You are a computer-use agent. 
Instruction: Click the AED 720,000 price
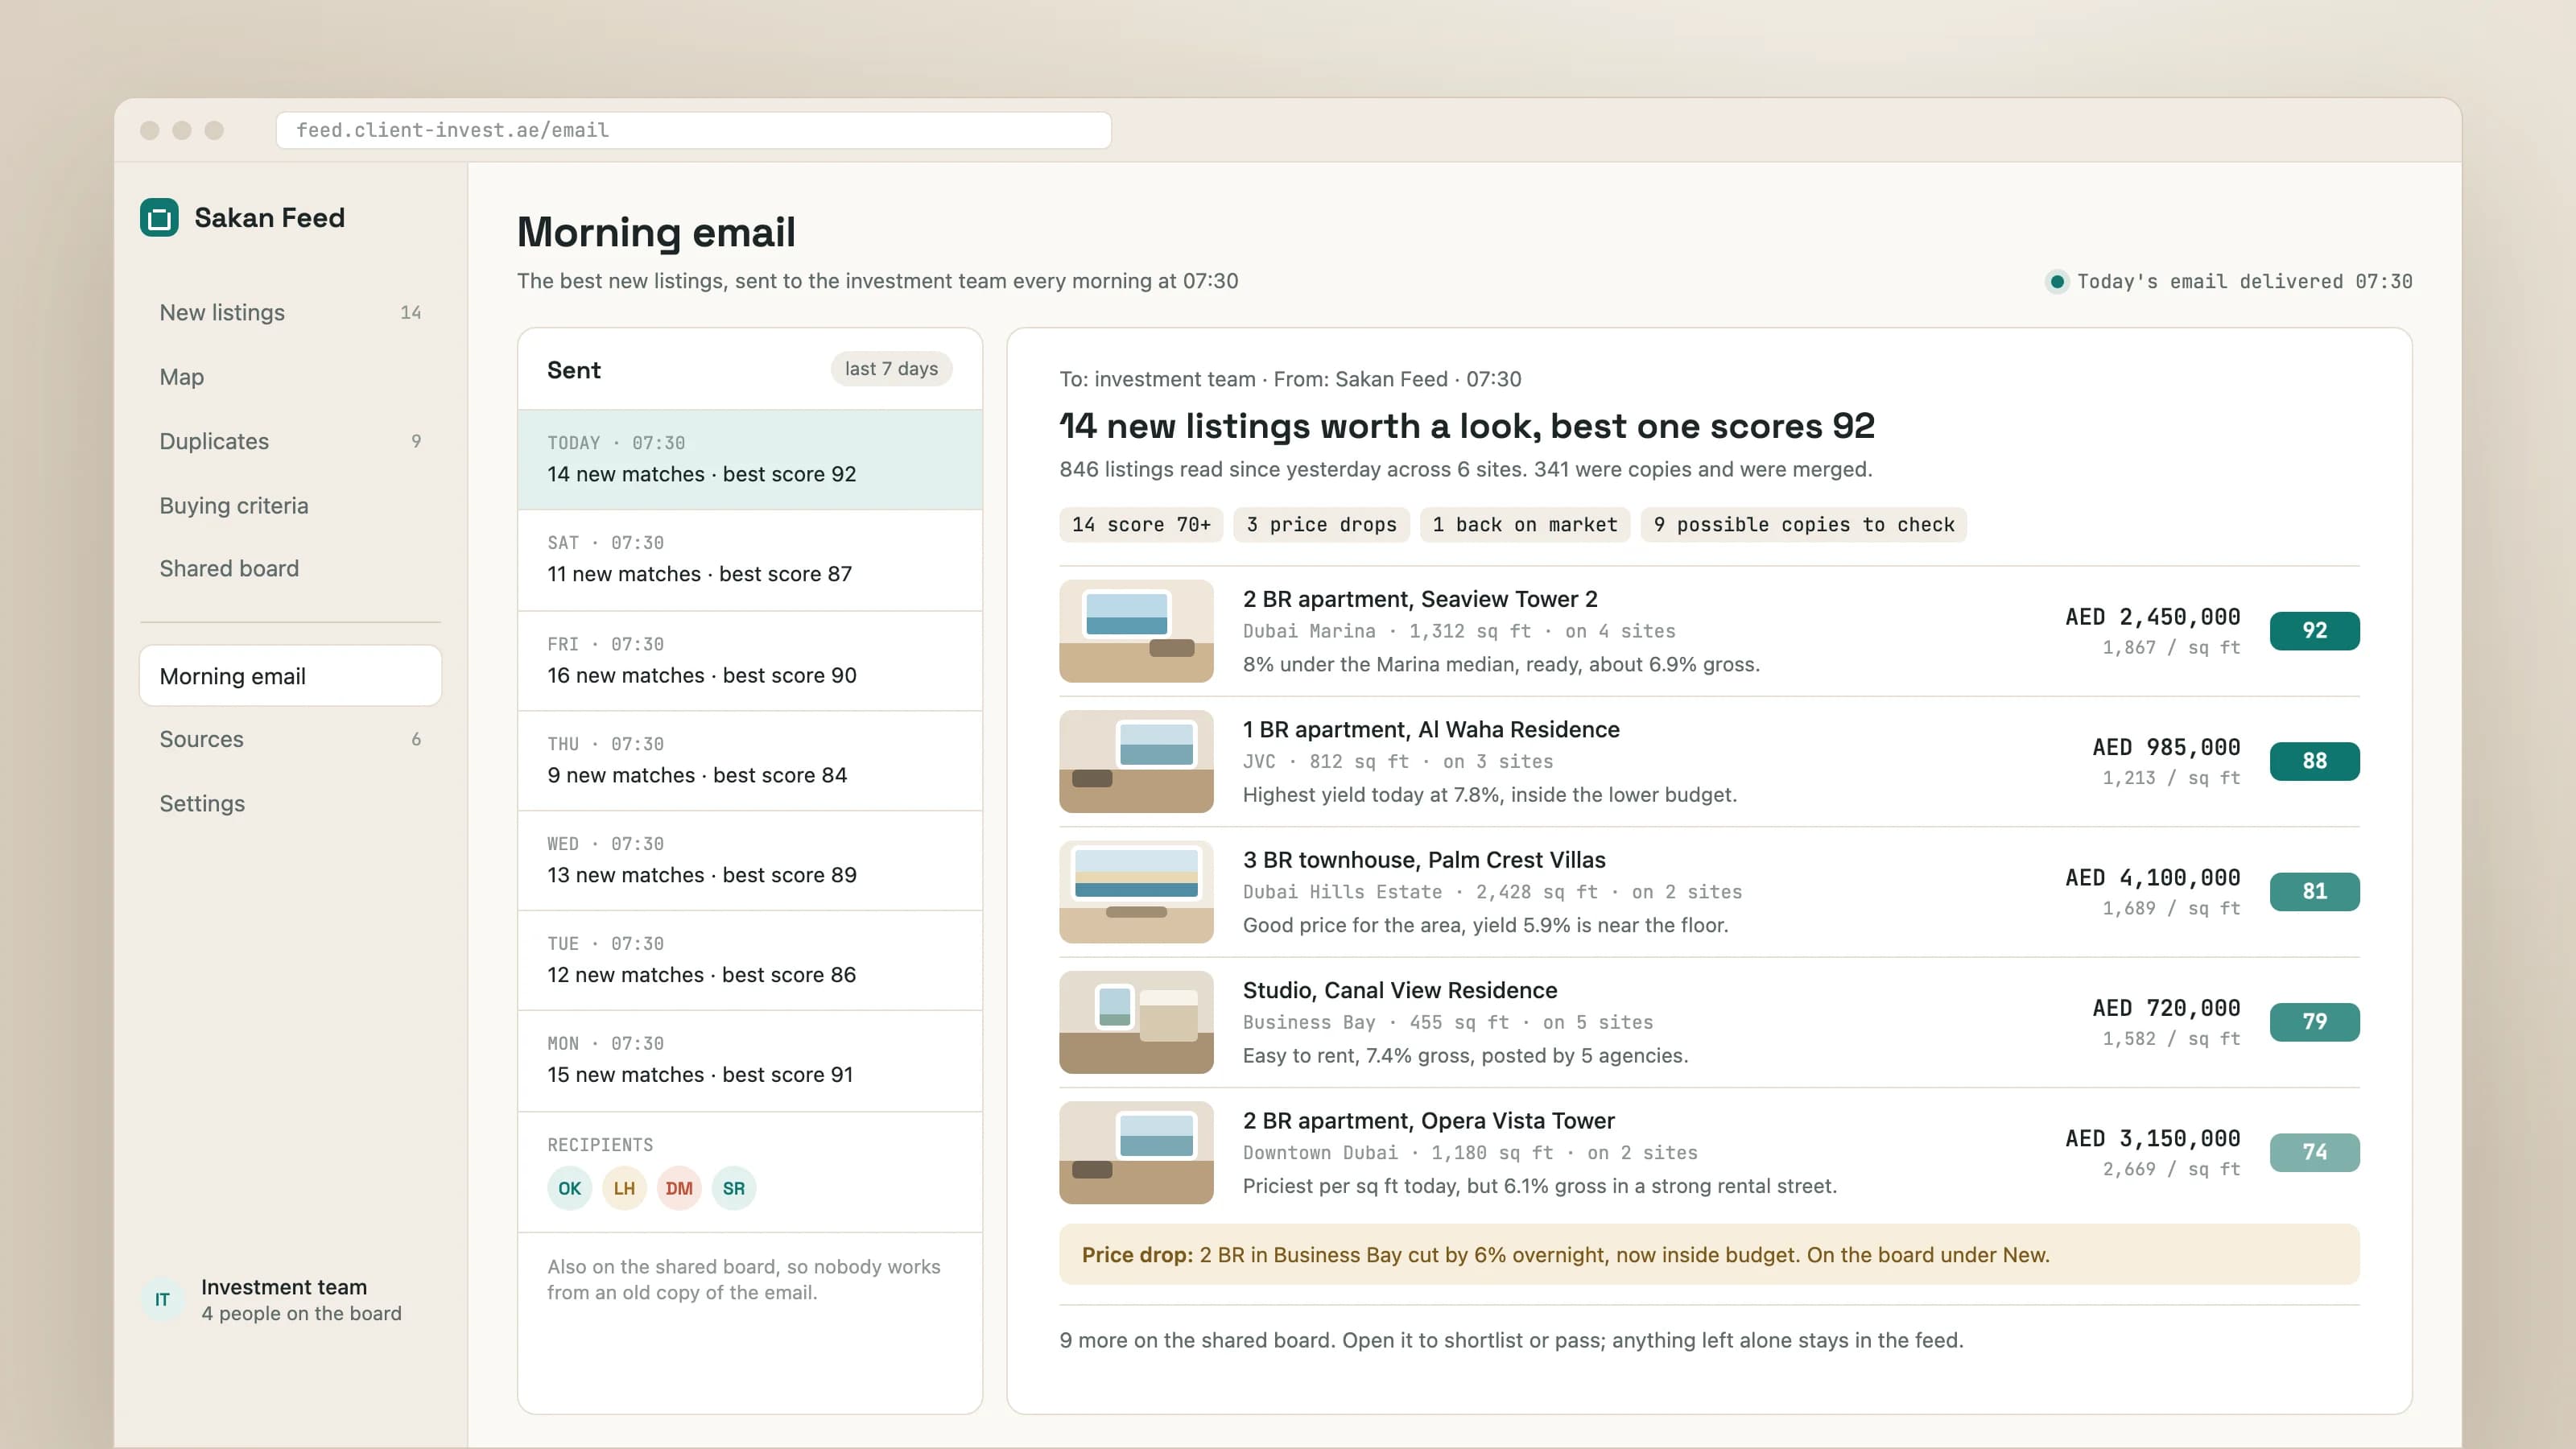tap(2166, 1008)
